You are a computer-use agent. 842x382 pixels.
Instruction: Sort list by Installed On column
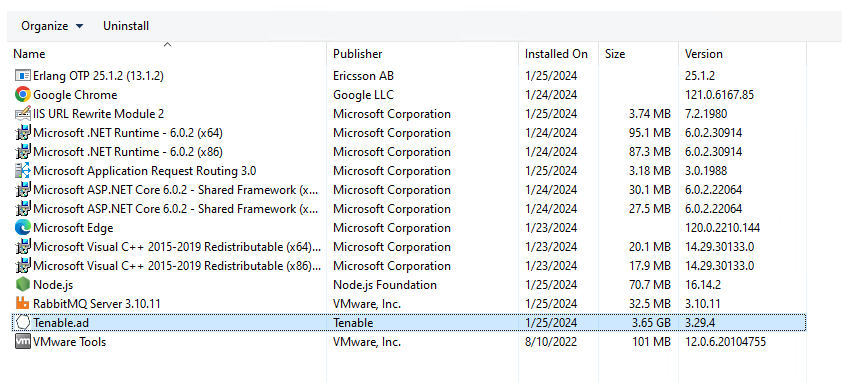tap(558, 54)
